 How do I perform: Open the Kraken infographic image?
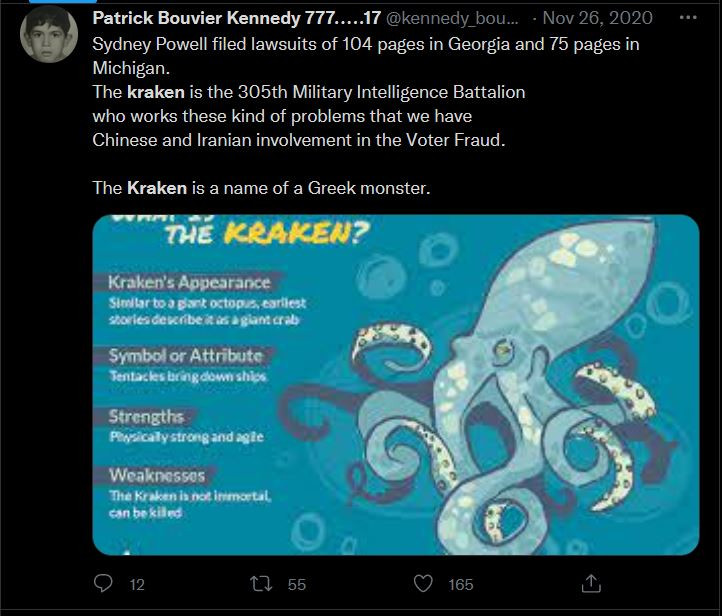396,384
